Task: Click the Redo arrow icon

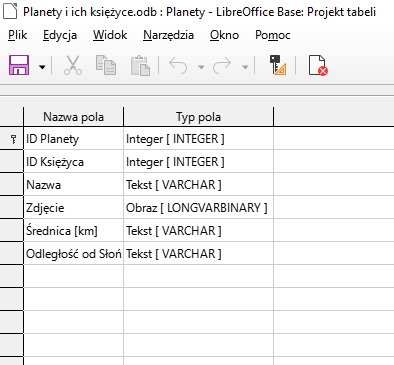Action: [222, 65]
